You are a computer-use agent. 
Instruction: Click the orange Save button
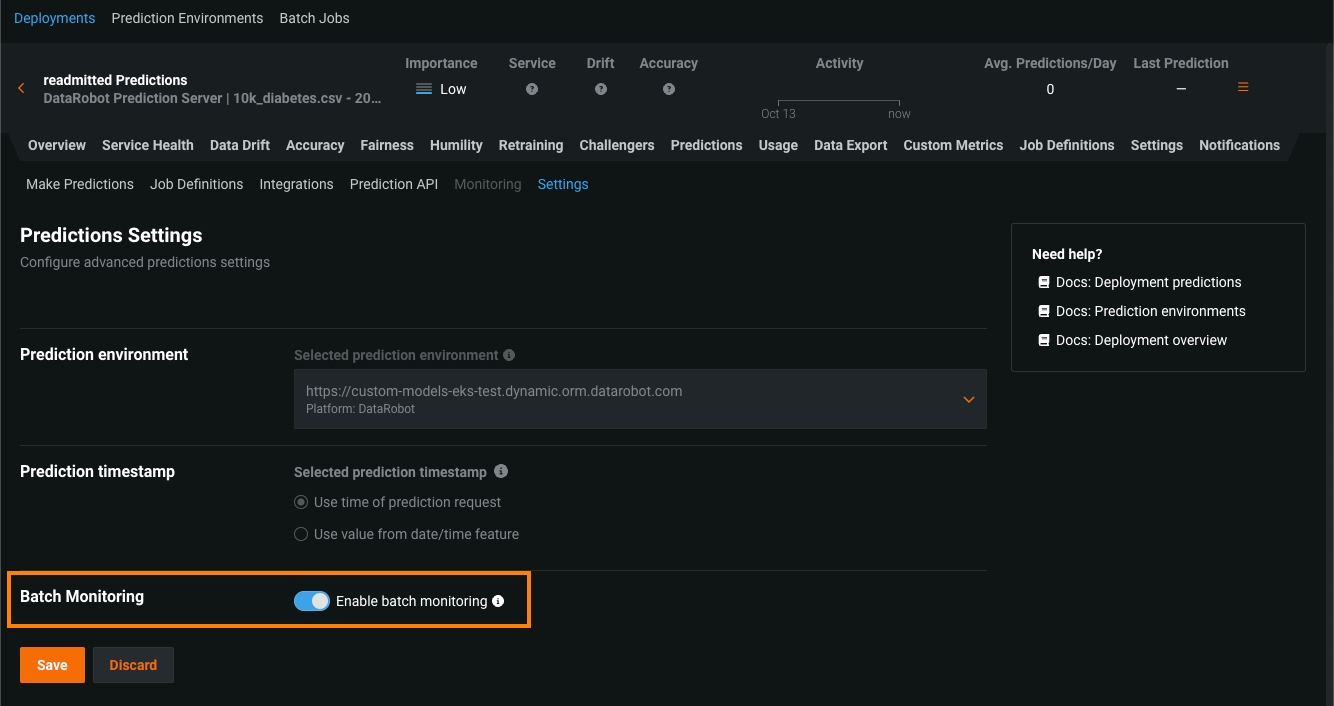[x=52, y=665]
